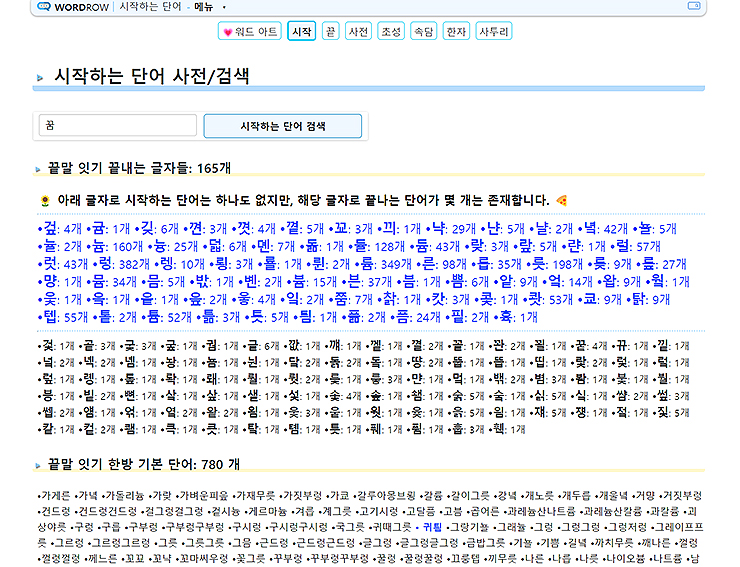Click the blue 뮴: 34개 link

(115, 282)
